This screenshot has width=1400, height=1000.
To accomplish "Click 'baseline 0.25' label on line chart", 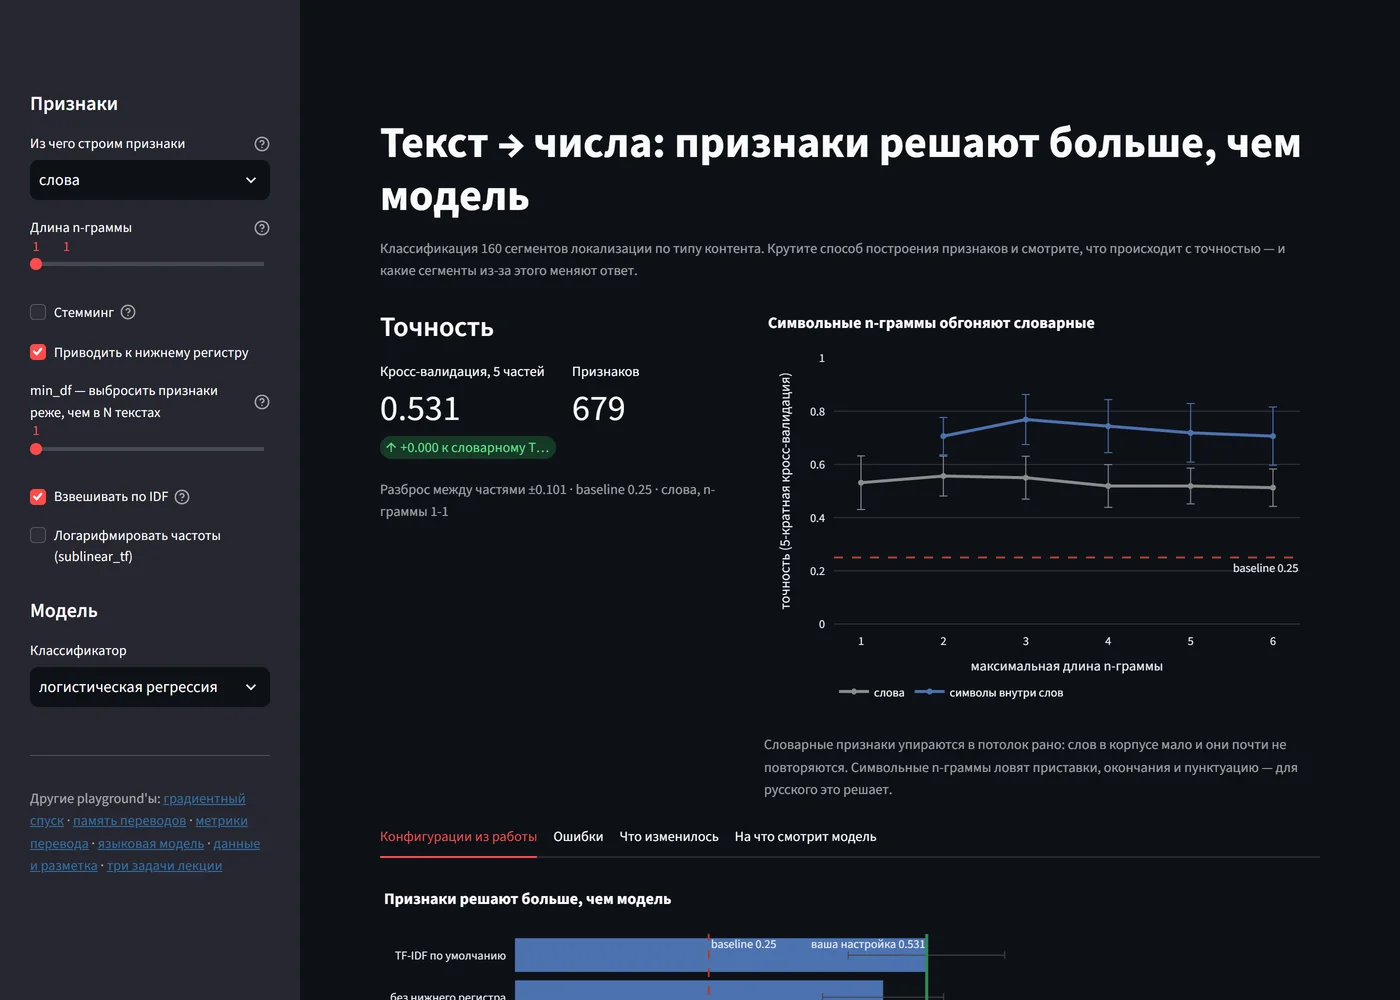I will (x=1265, y=568).
